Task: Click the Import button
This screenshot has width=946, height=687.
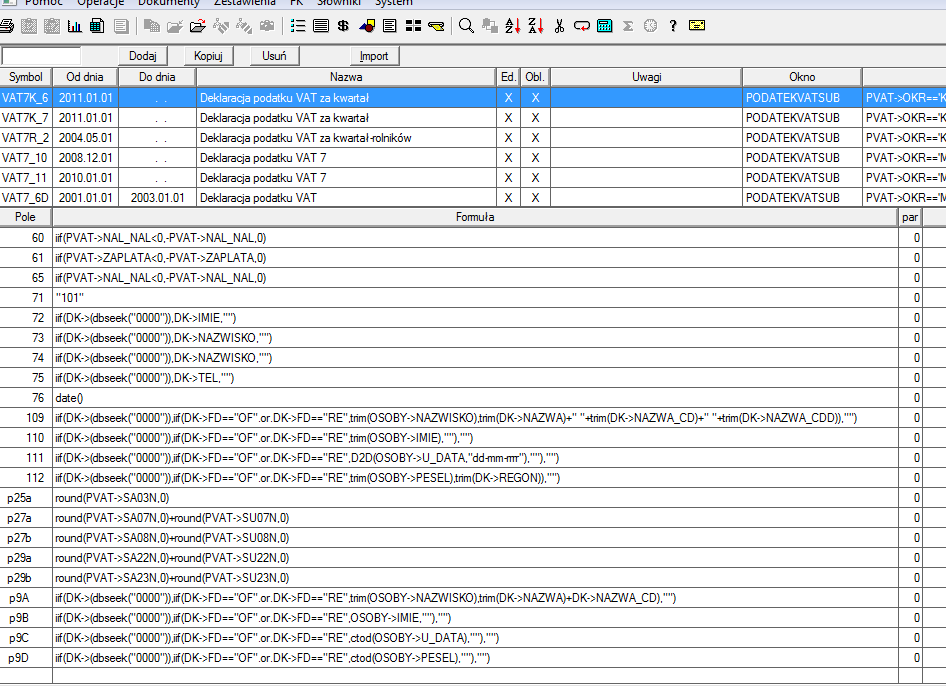Action: 374,56
